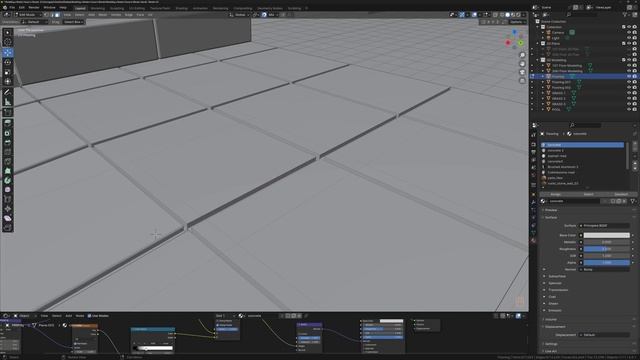Viewport: 640px width, 360px height.
Task: Open the Modifiers wrench properties tab
Action: (x=533, y=202)
